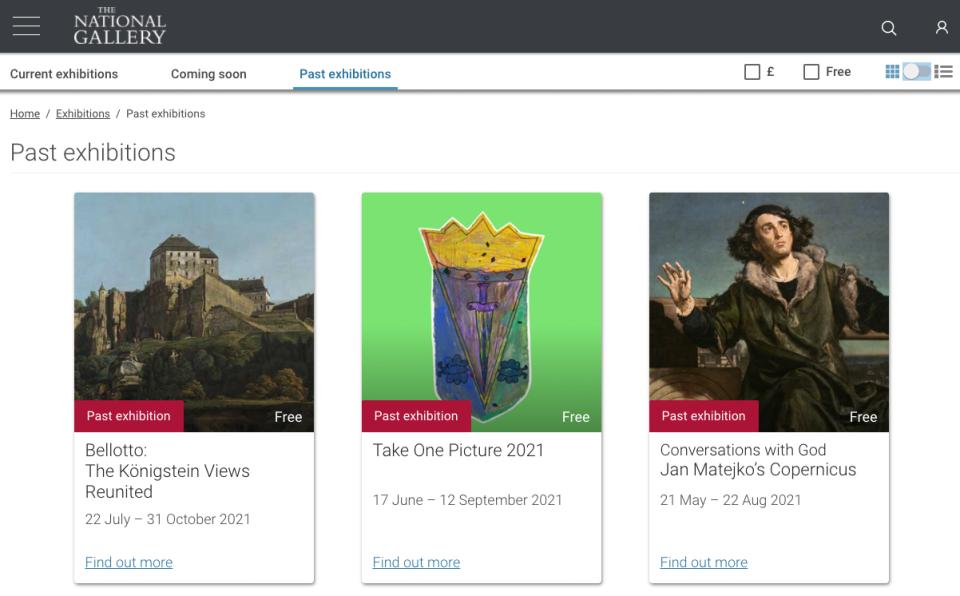960x596 pixels.
Task: Toggle the grid/list view switch
Action: (917, 72)
